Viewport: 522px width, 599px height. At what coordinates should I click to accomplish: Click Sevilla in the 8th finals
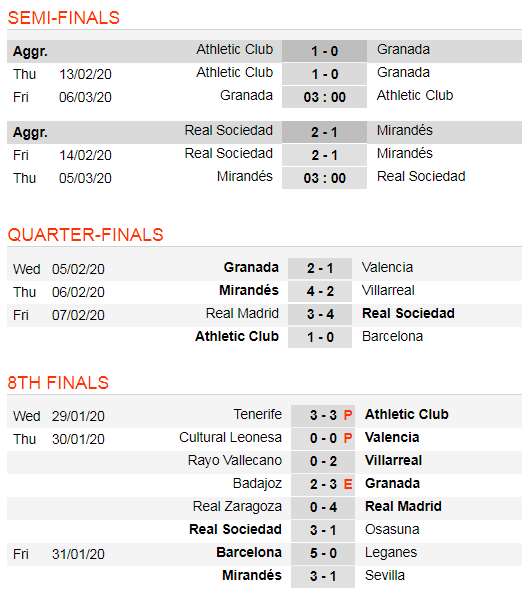pyautogui.click(x=384, y=575)
